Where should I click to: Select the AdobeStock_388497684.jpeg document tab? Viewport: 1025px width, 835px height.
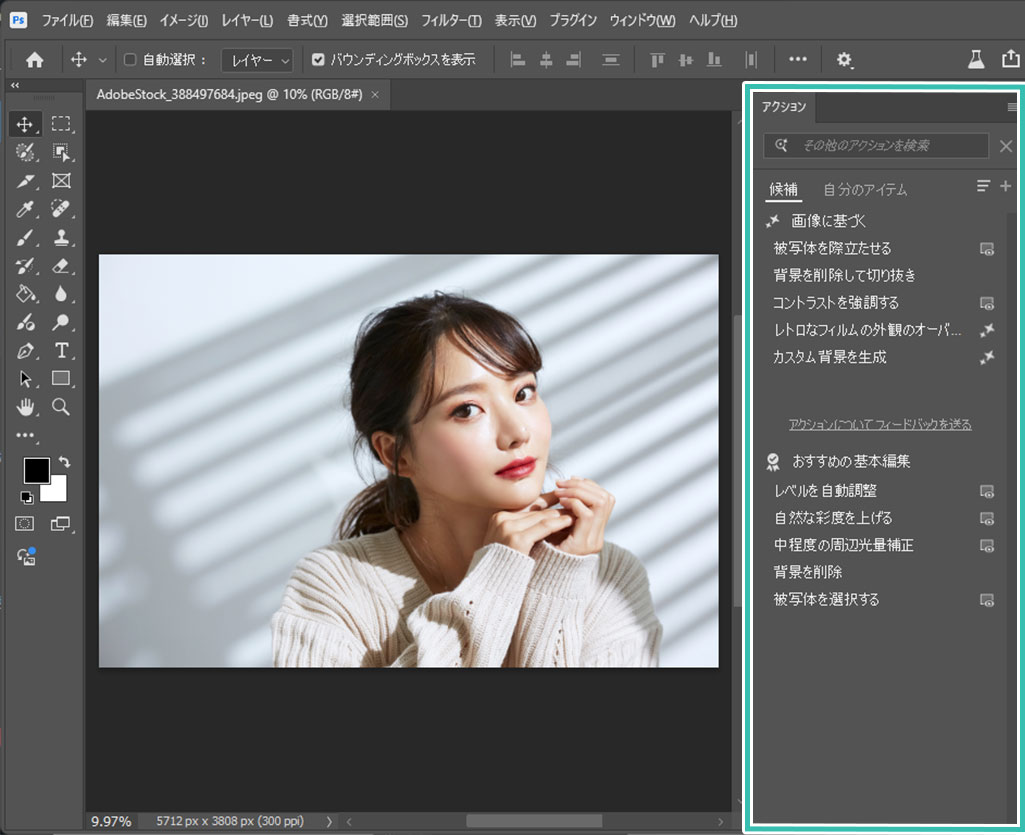click(x=229, y=95)
